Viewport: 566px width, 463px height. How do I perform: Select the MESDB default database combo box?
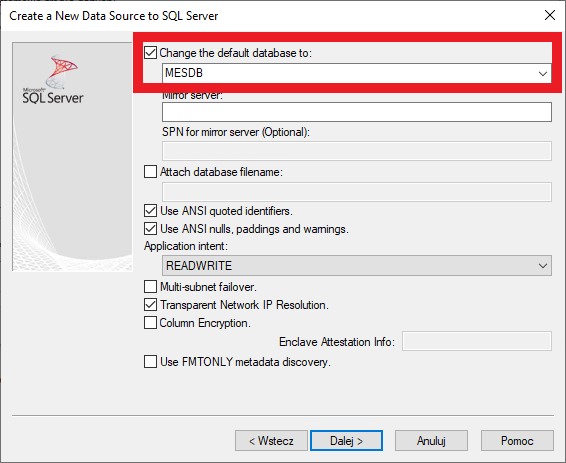357,73
